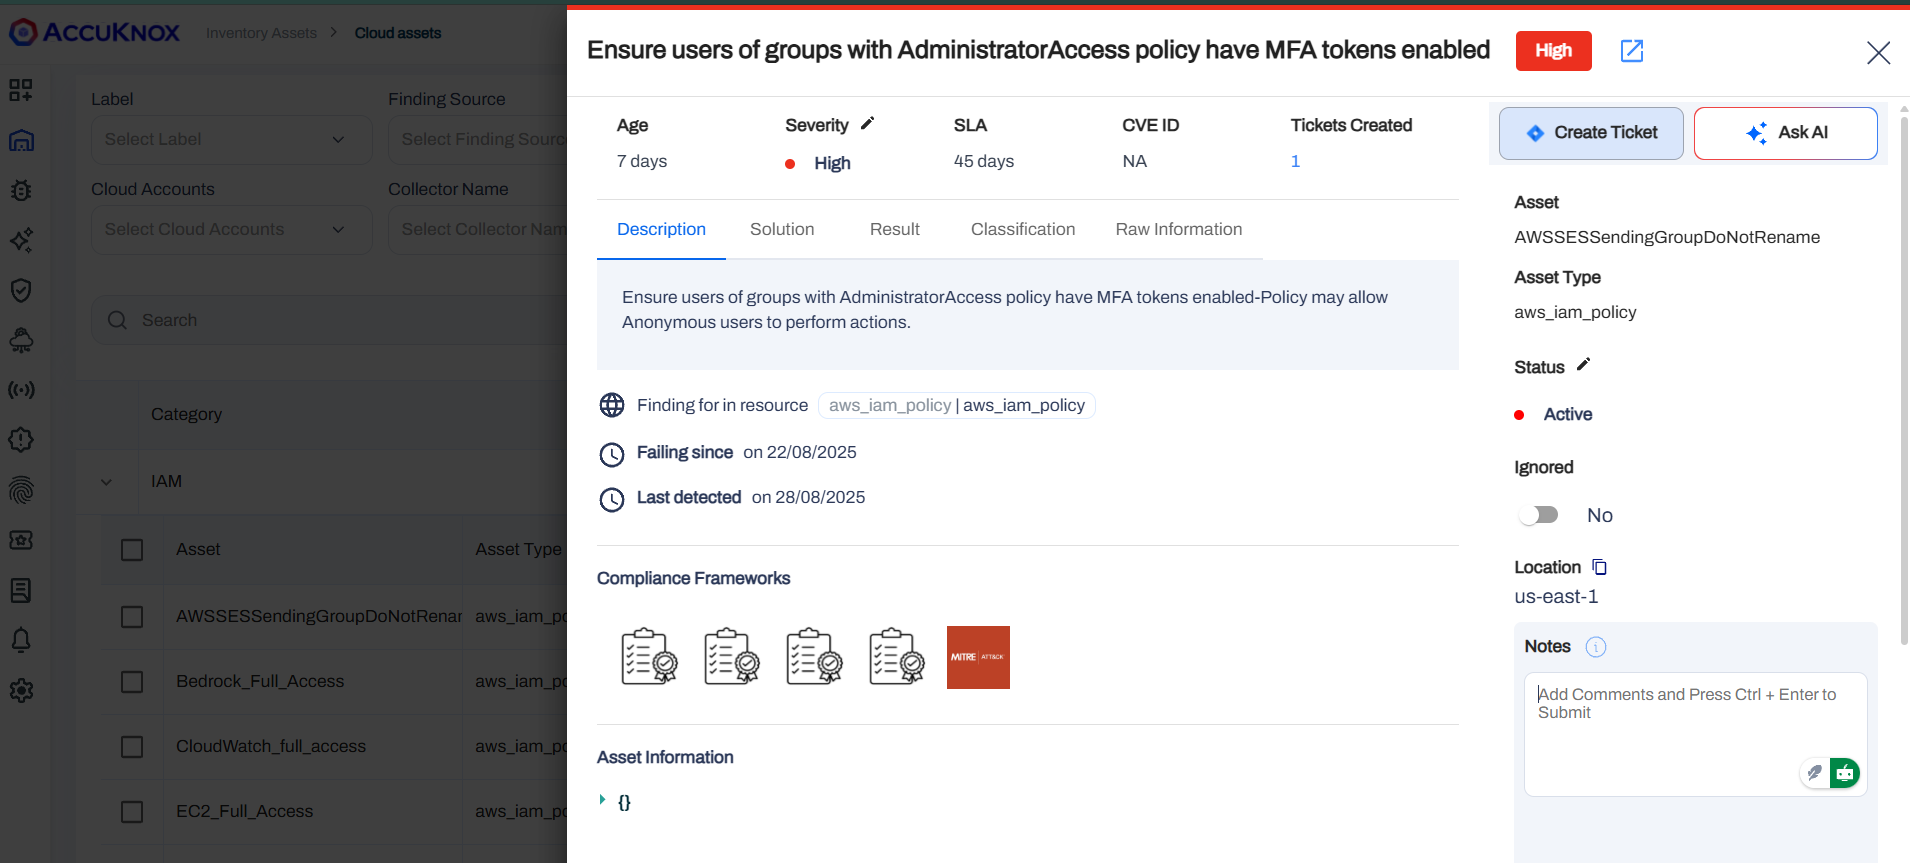Check the Bedrock_Full_Access row checkbox
Image resolution: width=1910 pixels, height=863 pixels.
point(132,682)
